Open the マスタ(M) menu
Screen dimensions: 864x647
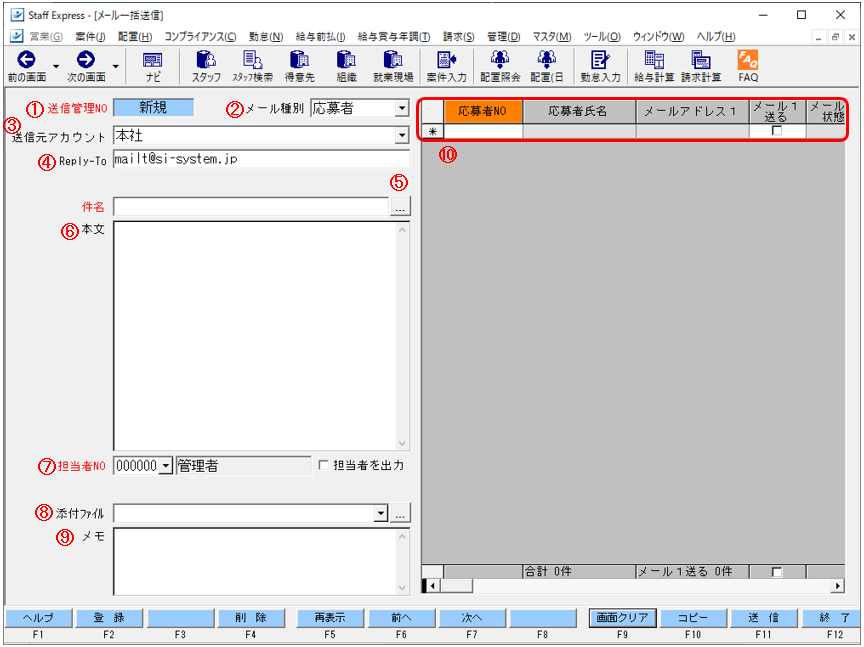[552, 37]
